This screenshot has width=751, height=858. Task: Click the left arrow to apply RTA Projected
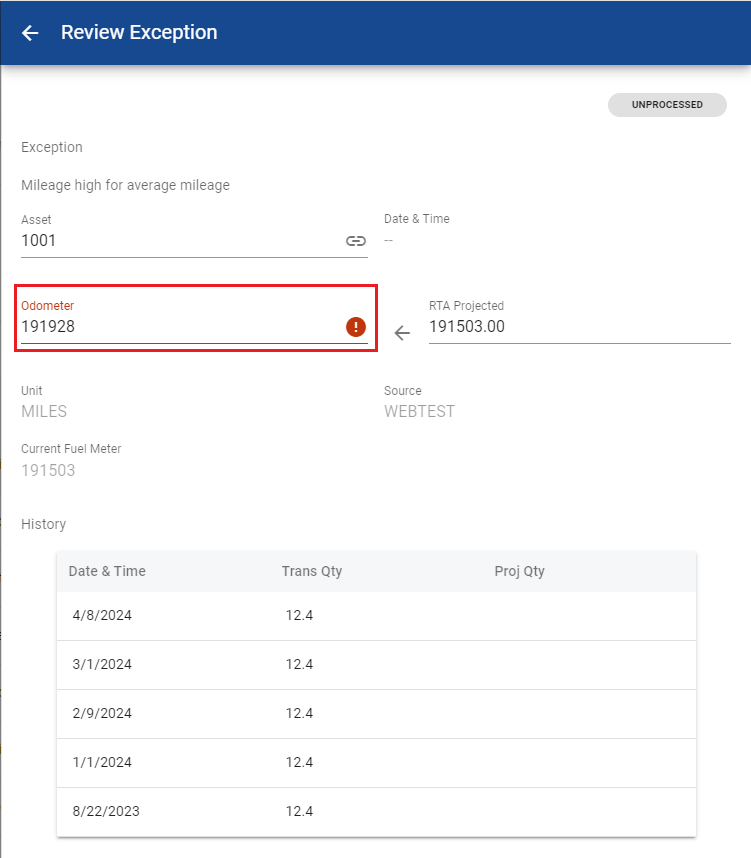click(x=402, y=333)
